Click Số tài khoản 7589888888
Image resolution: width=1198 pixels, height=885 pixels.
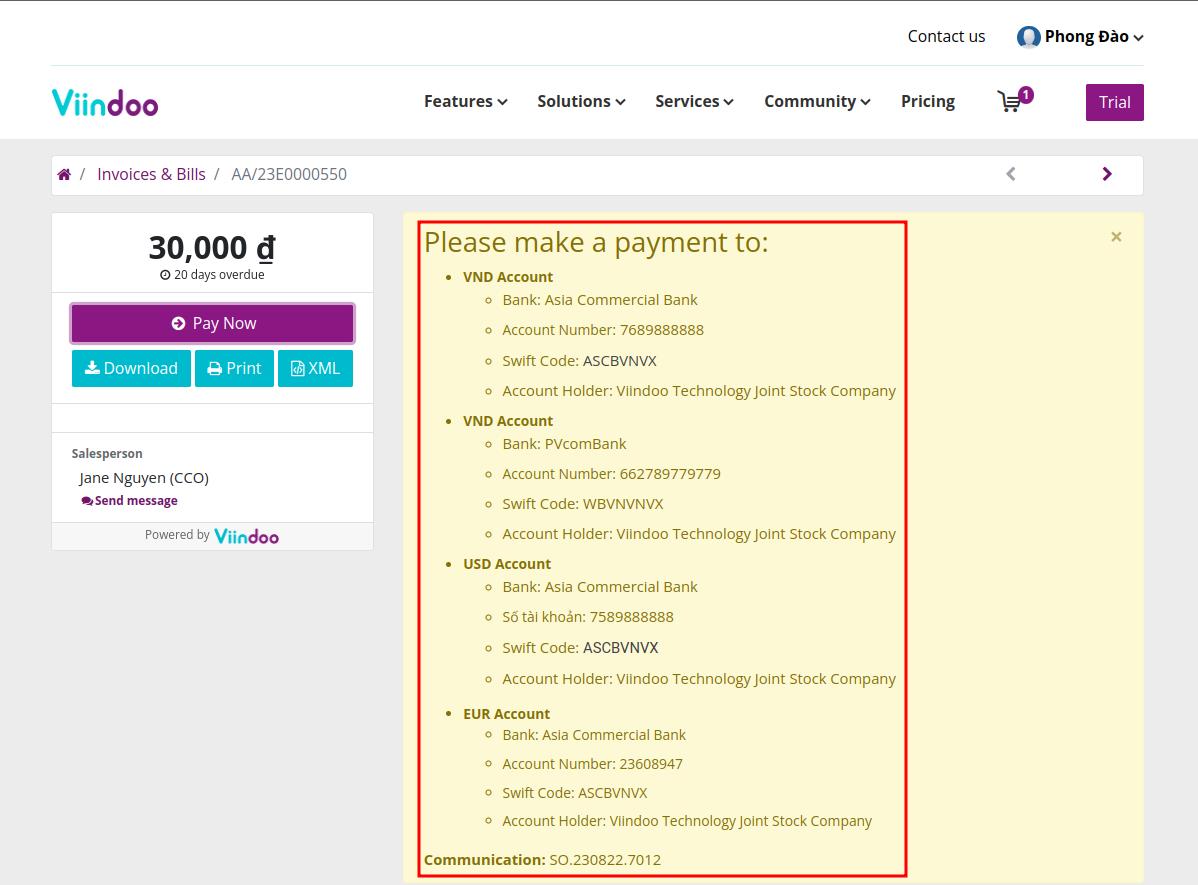pos(588,617)
